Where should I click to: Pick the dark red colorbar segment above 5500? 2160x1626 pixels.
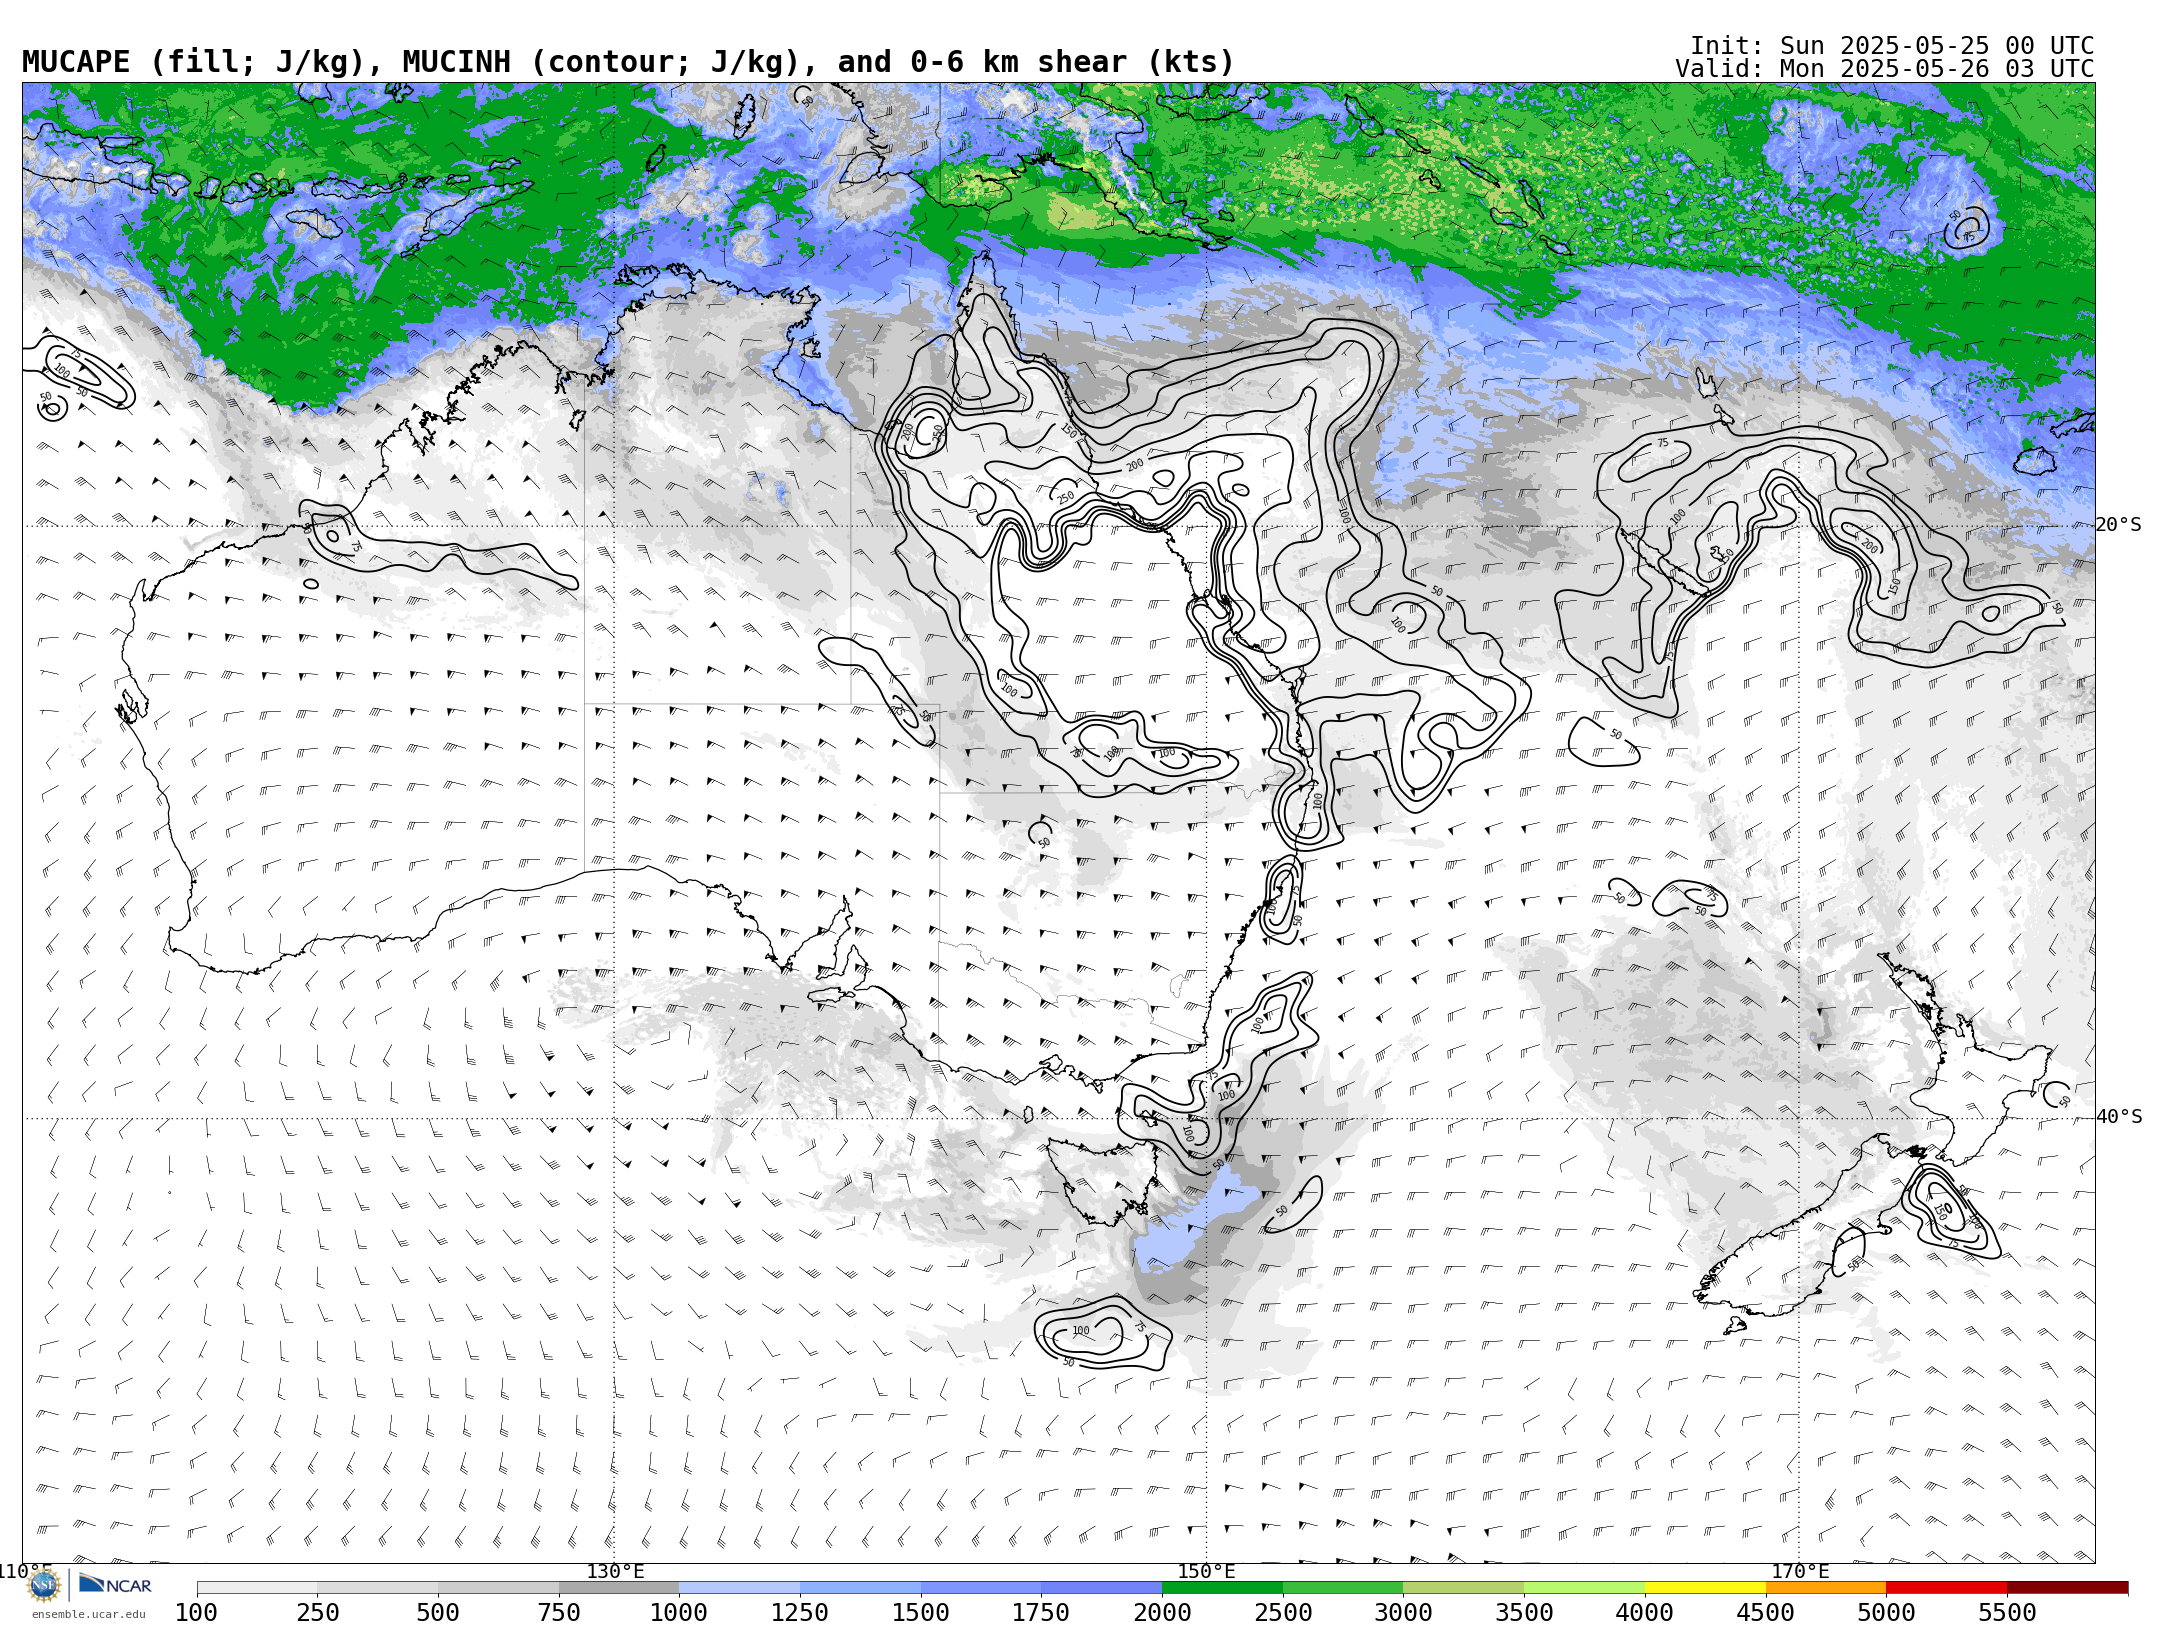[2067, 1588]
